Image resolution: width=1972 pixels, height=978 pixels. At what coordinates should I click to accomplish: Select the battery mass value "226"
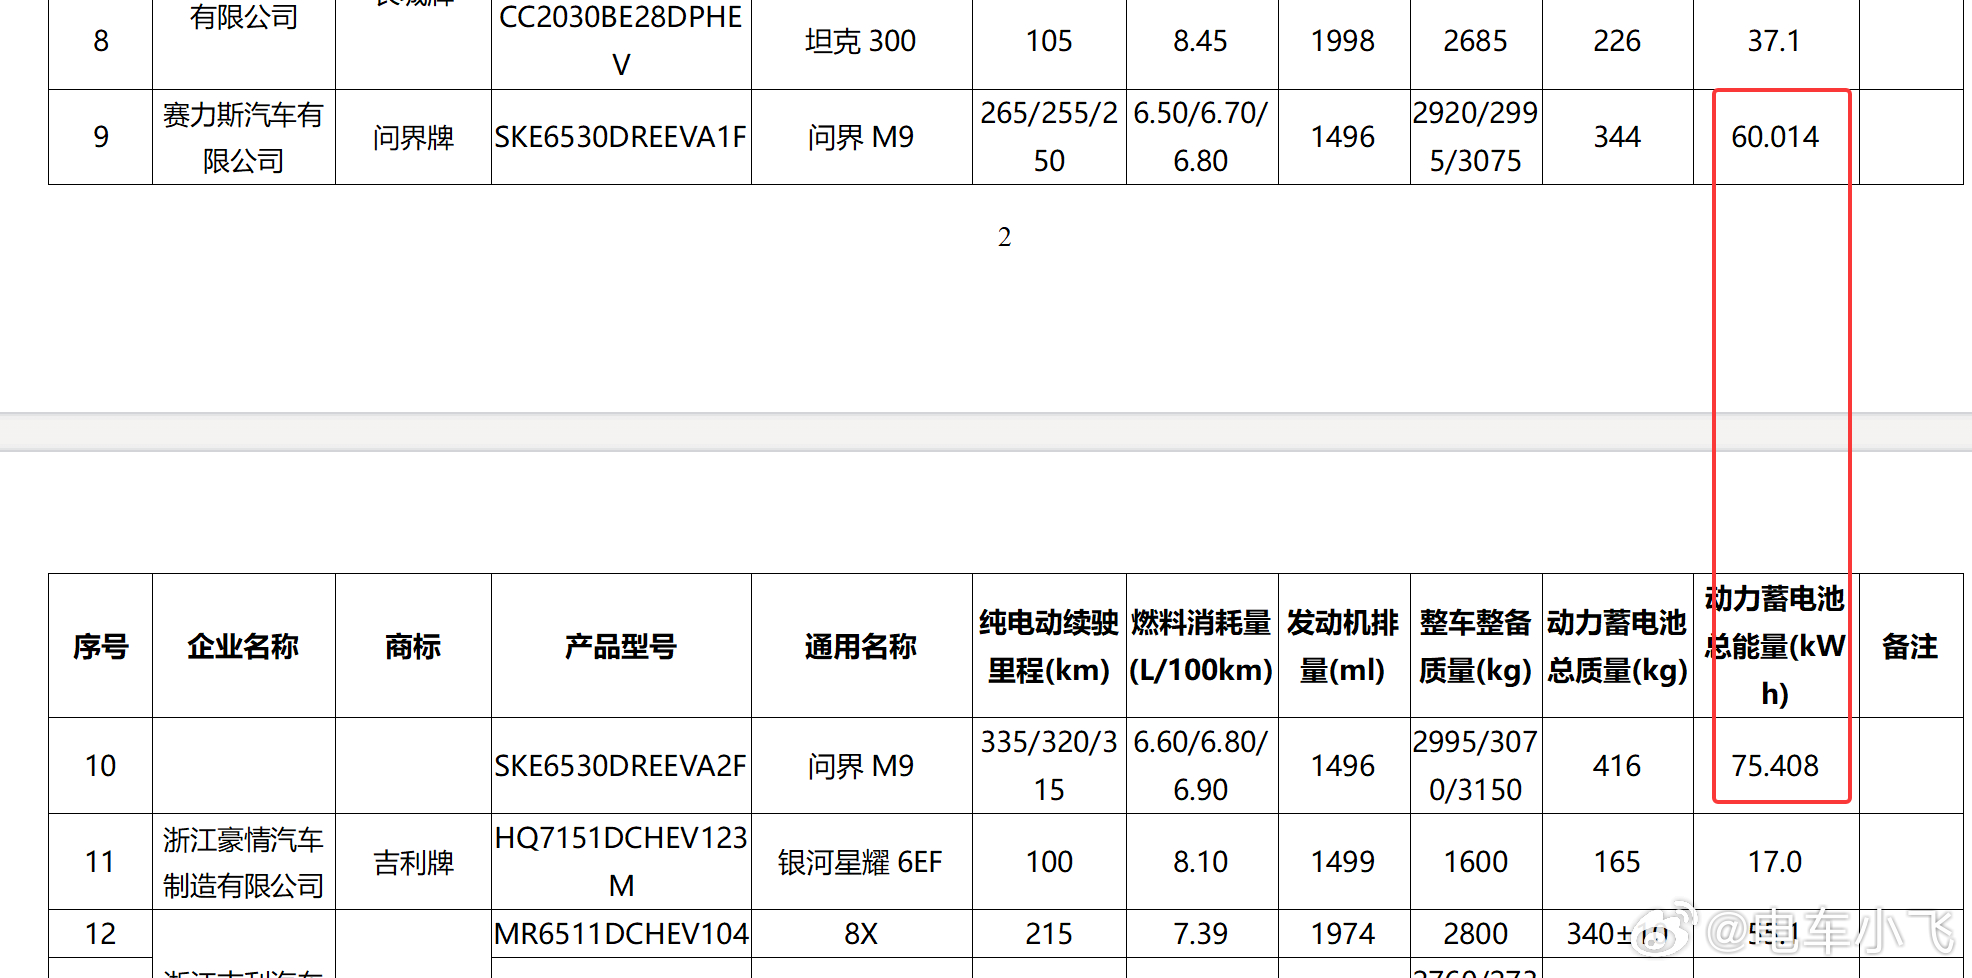[1617, 41]
